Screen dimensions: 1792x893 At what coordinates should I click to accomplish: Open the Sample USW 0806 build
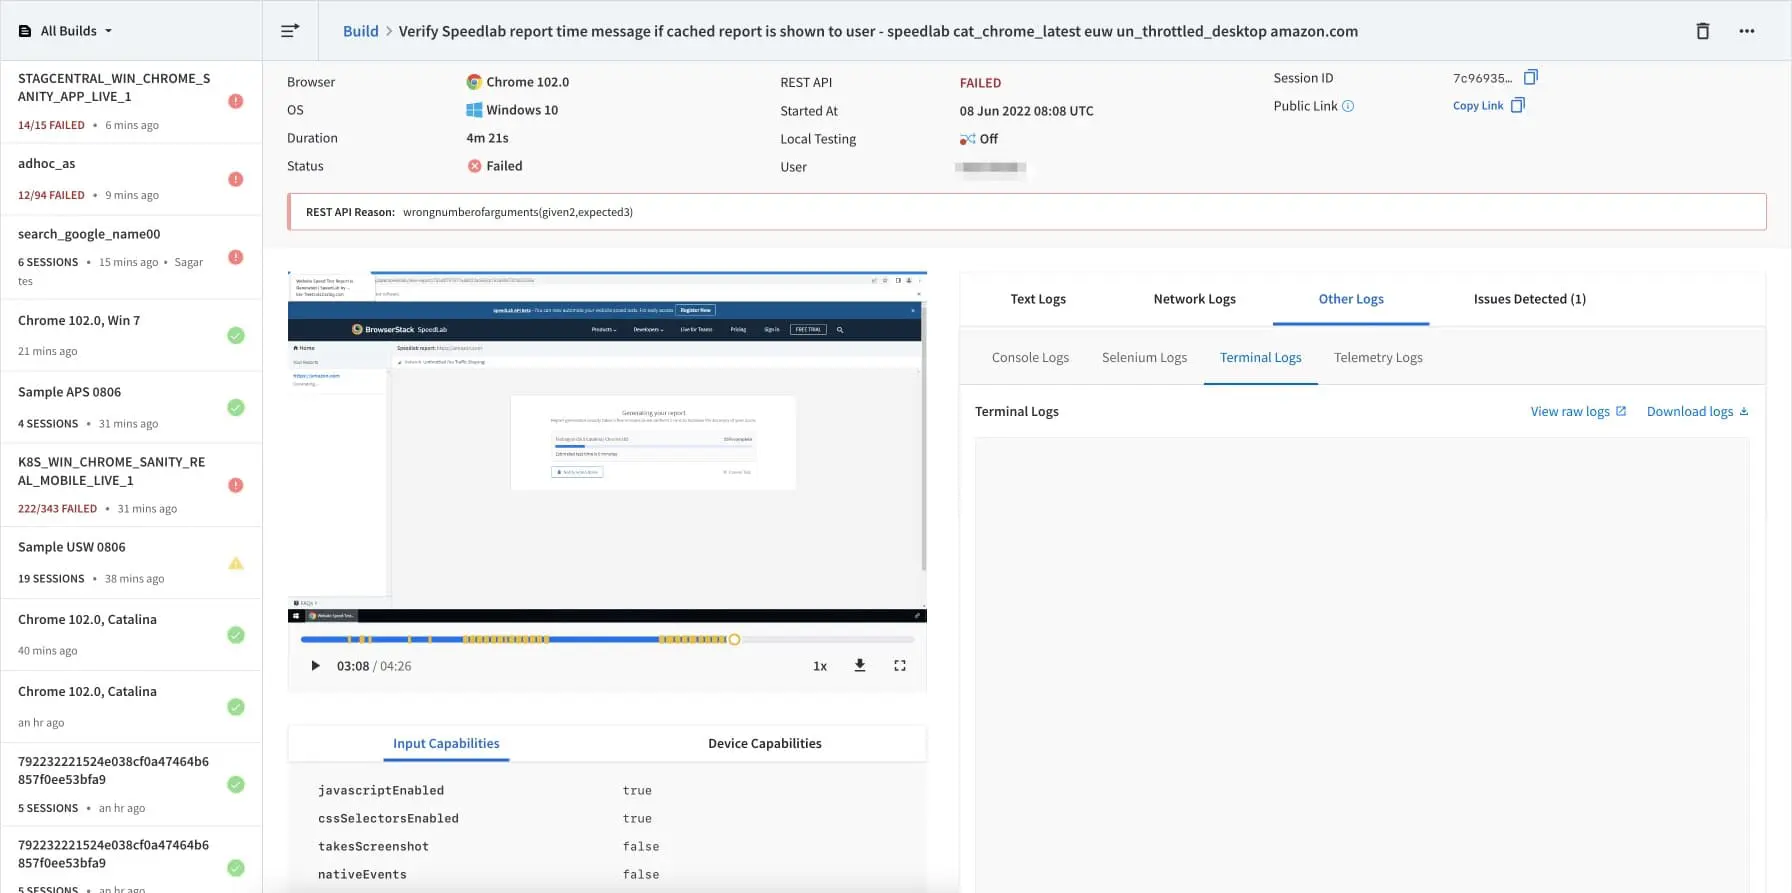[x=72, y=547]
